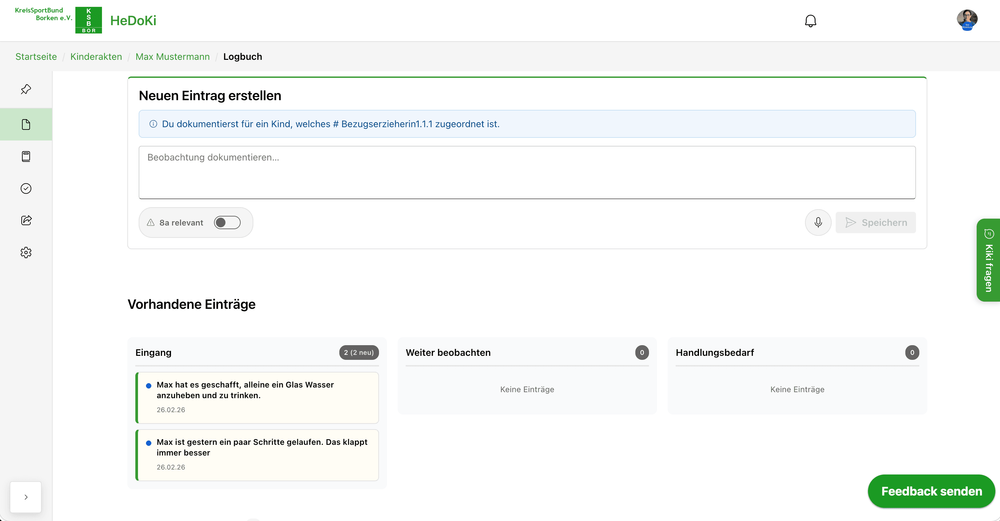Image resolution: width=1000 pixels, height=521 pixels.
Task: Select the checkmark circle sidebar icon
Action: [26, 188]
